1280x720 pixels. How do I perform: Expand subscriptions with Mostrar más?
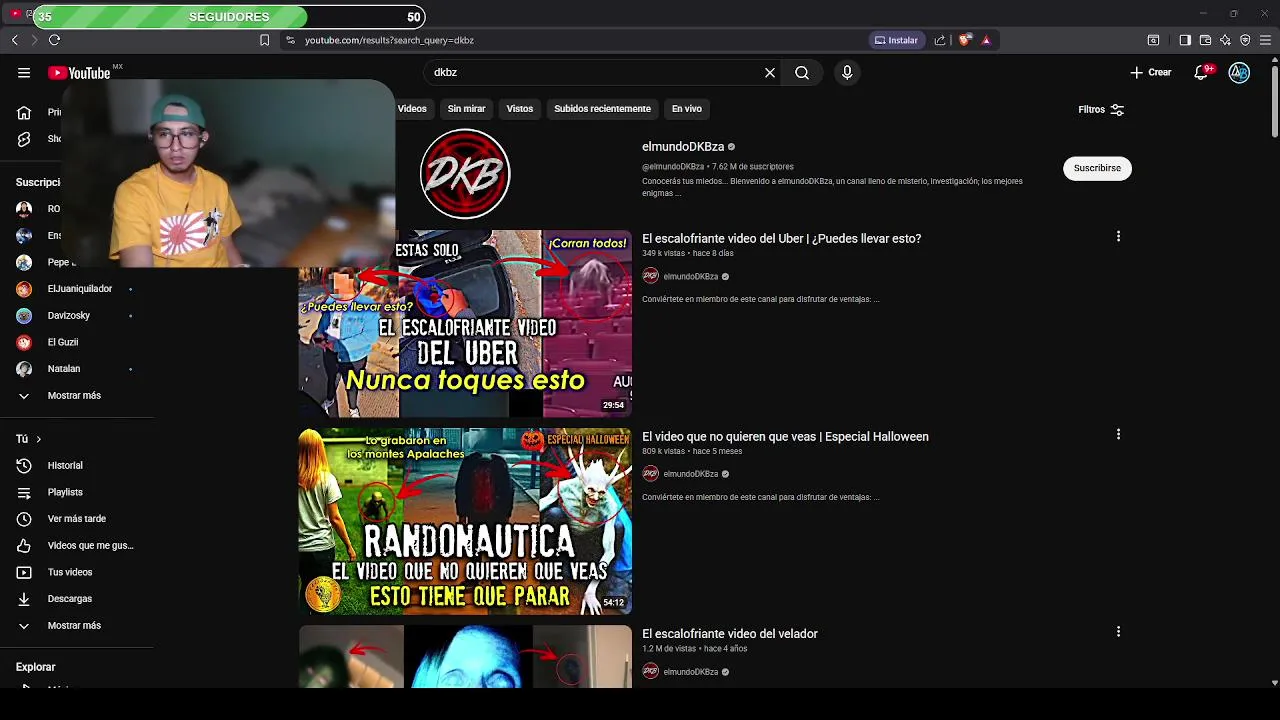click(x=76, y=396)
